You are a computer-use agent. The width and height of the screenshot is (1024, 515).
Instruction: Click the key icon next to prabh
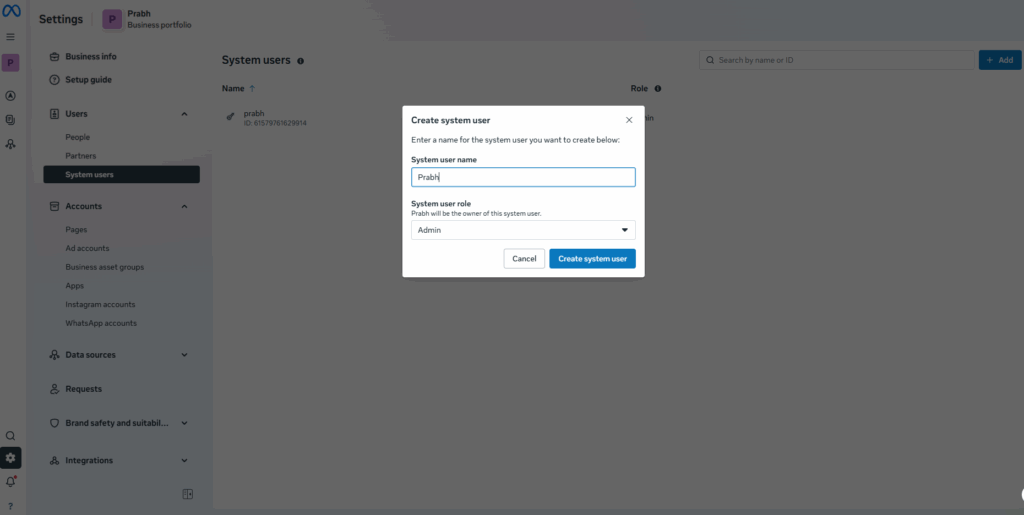point(230,117)
